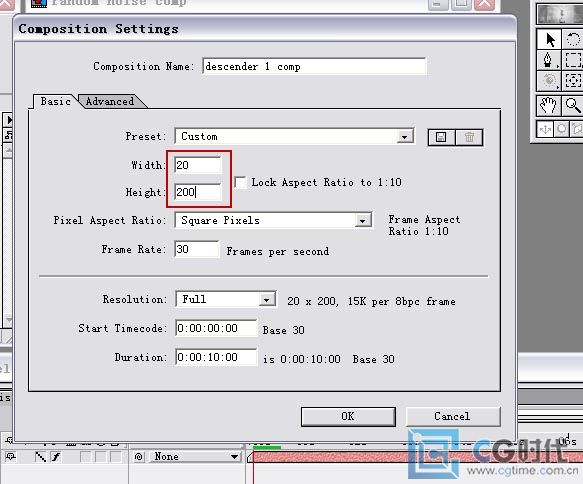Switch to the Basic tab
Image resolution: width=583 pixels, height=484 pixels.
[55, 101]
